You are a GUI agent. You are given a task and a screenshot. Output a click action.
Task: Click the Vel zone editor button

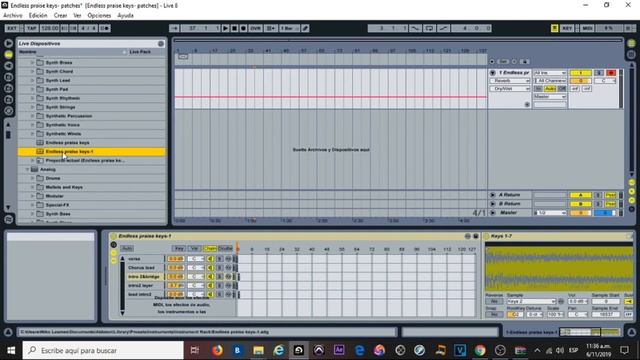pyautogui.click(x=194, y=248)
